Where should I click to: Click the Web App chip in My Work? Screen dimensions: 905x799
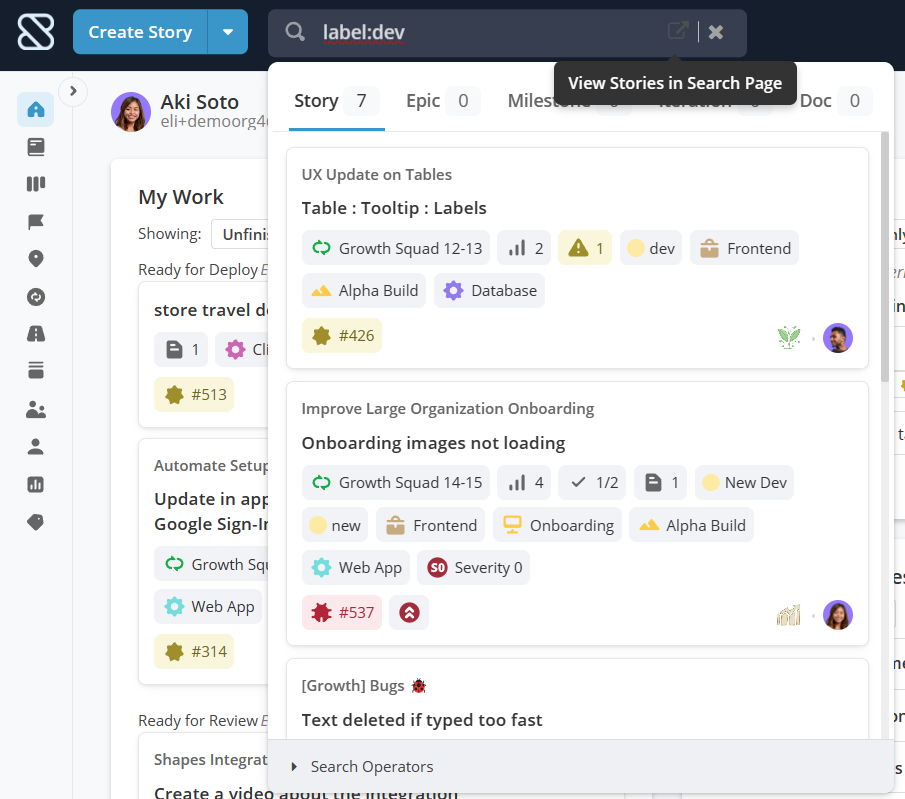point(208,607)
